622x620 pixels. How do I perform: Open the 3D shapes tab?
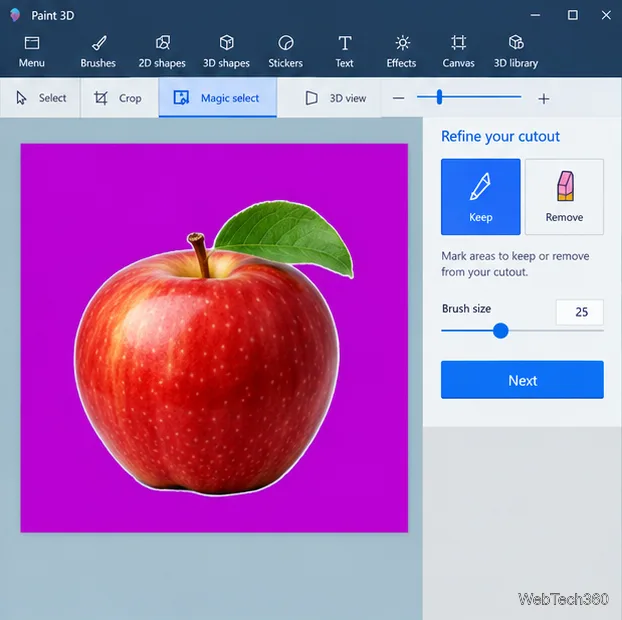coord(226,52)
